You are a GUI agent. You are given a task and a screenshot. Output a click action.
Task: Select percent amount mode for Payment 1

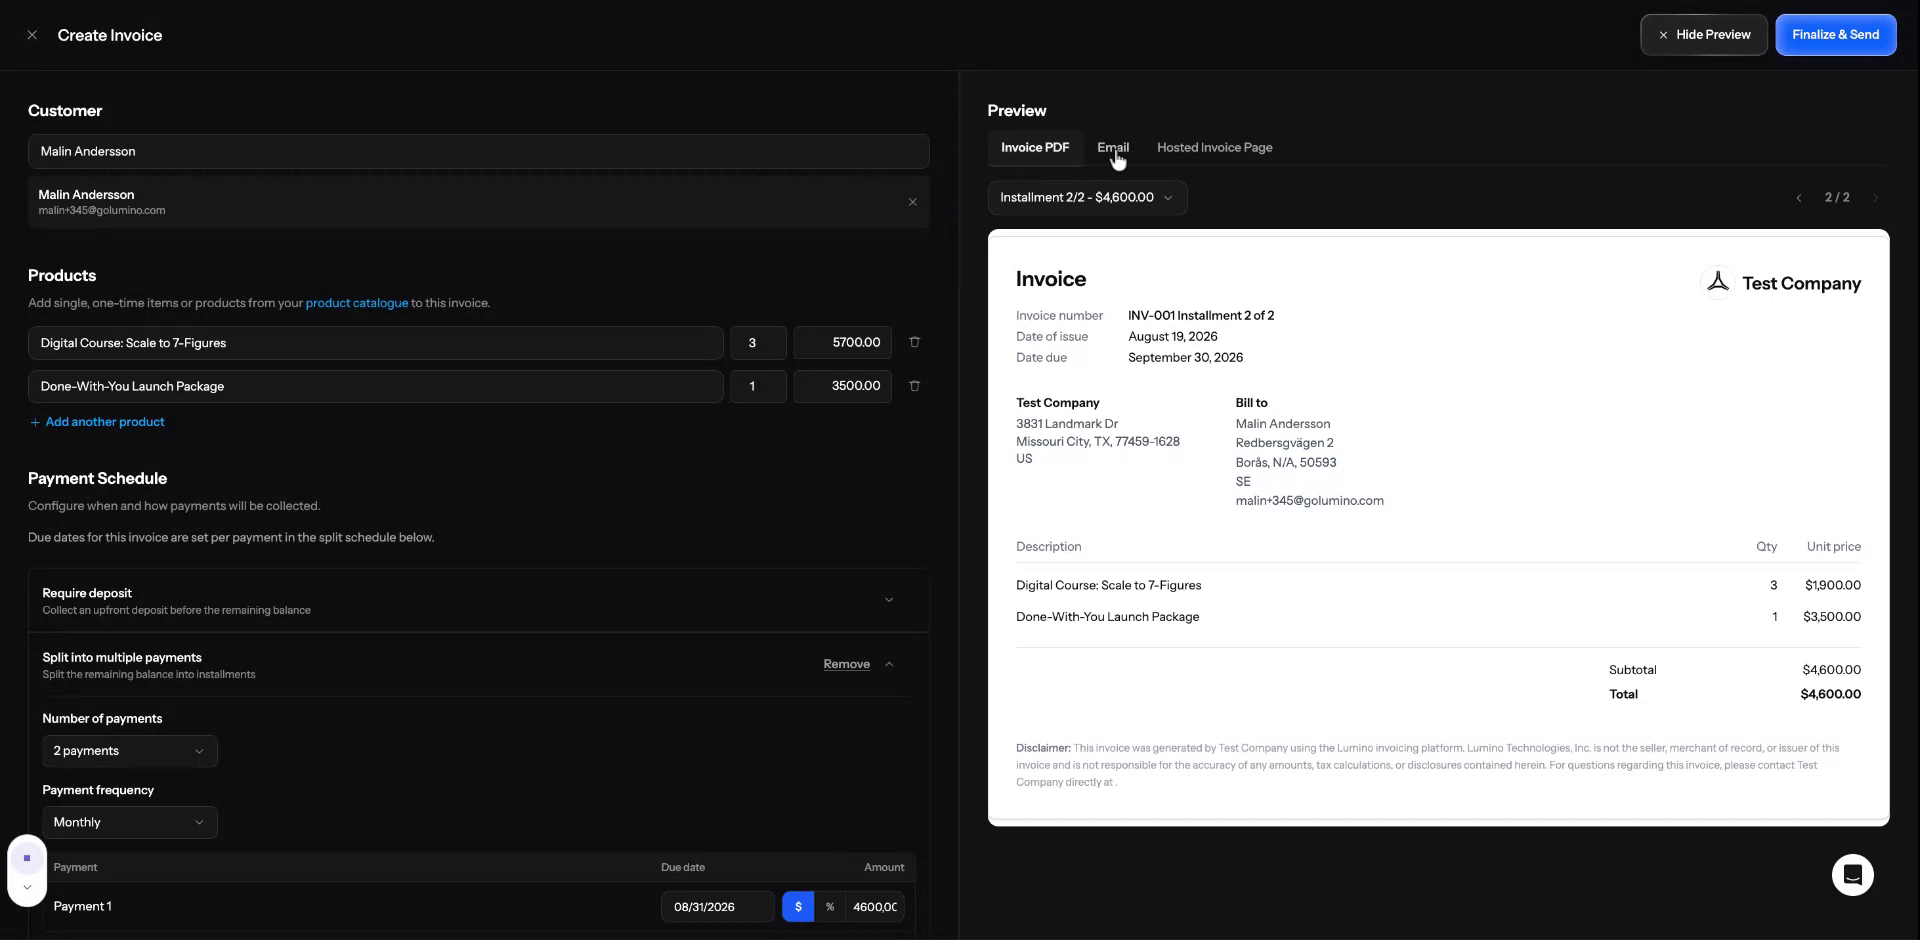[829, 907]
